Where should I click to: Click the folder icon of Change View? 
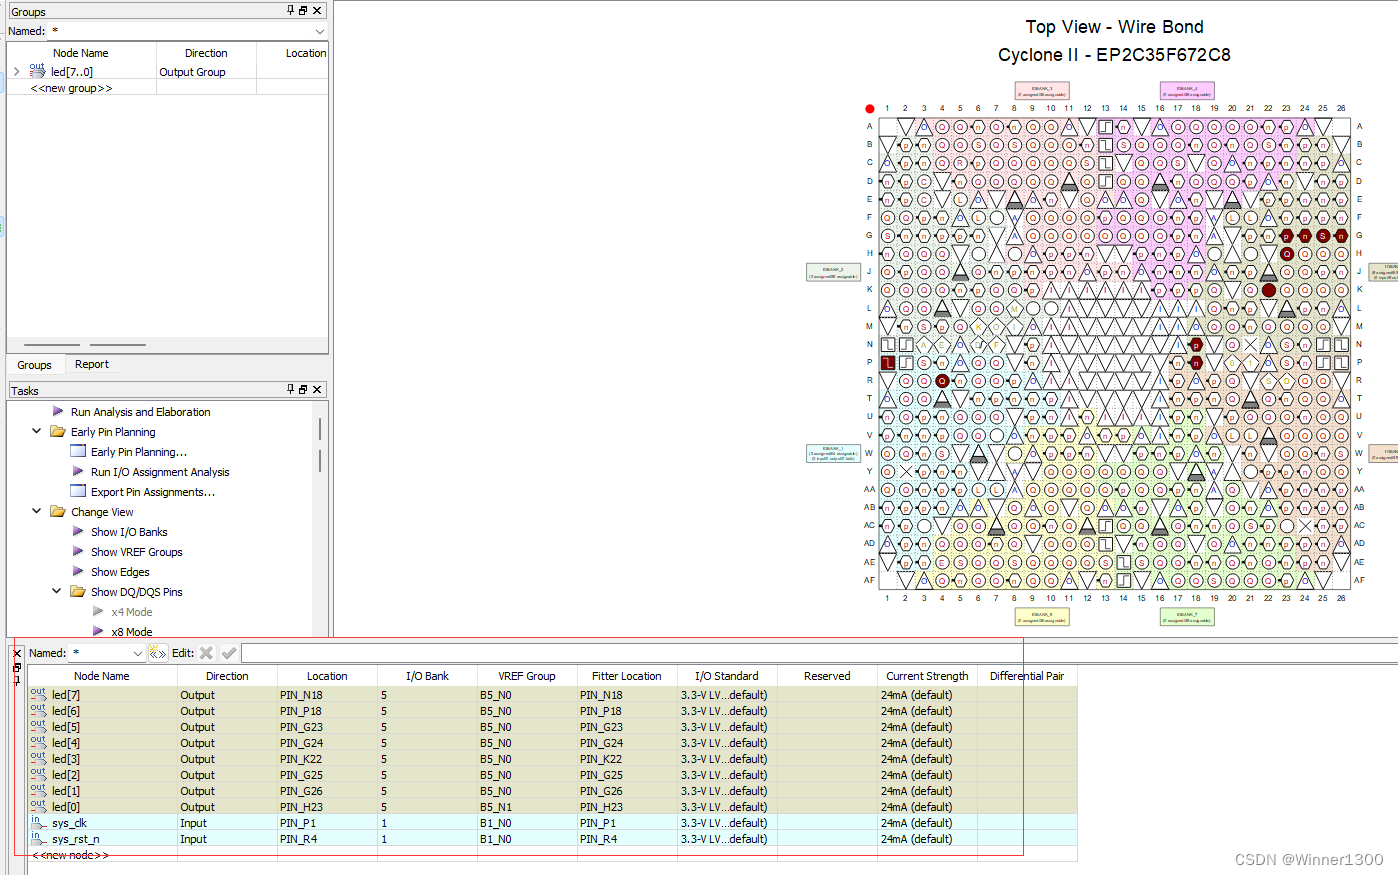(x=58, y=511)
